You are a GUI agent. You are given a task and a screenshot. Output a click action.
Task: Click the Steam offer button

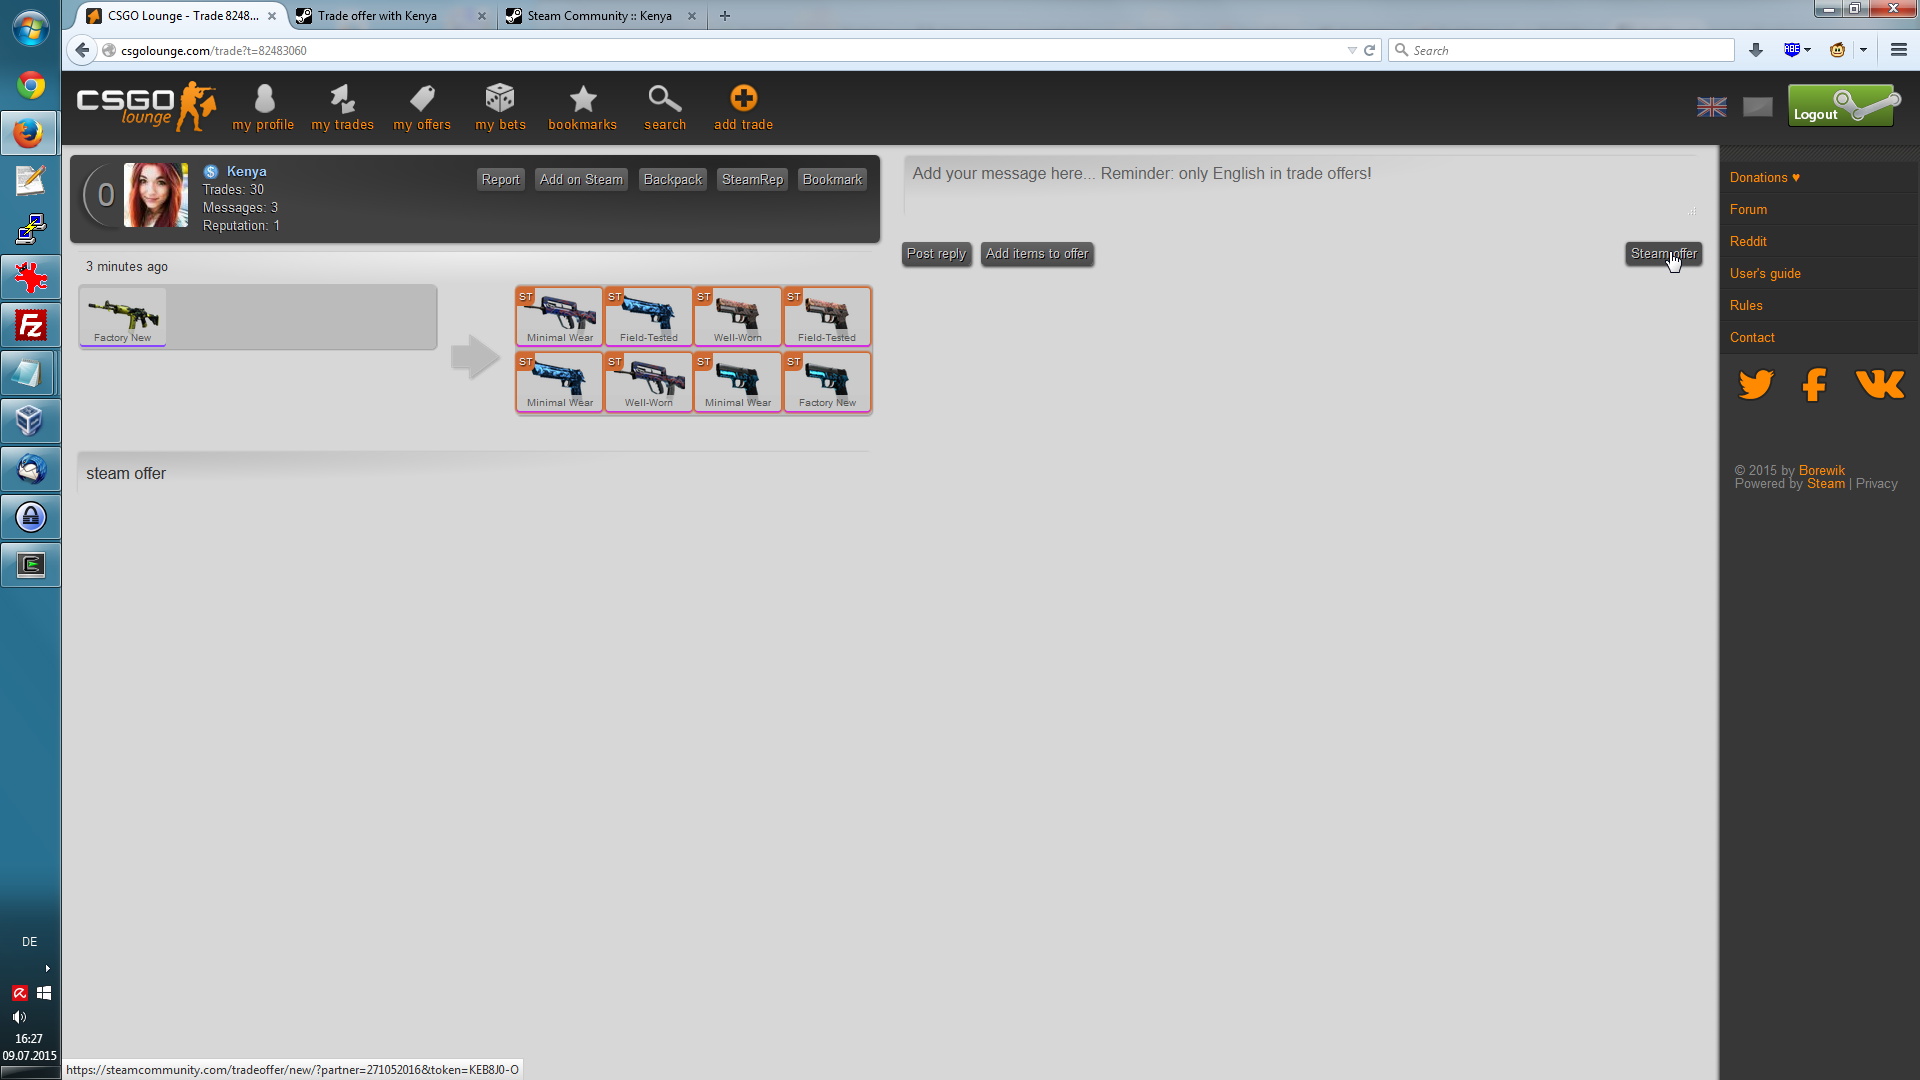point(1663,254)
